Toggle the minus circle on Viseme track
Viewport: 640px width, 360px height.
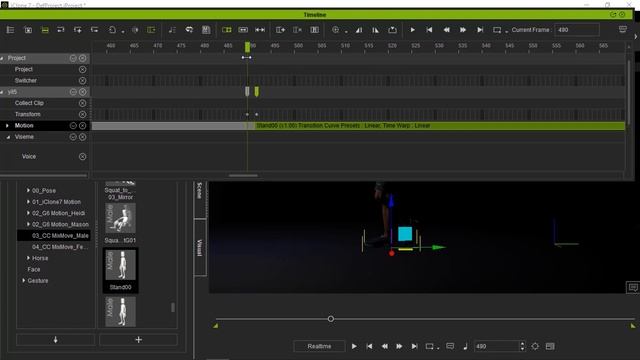point(73,137)
